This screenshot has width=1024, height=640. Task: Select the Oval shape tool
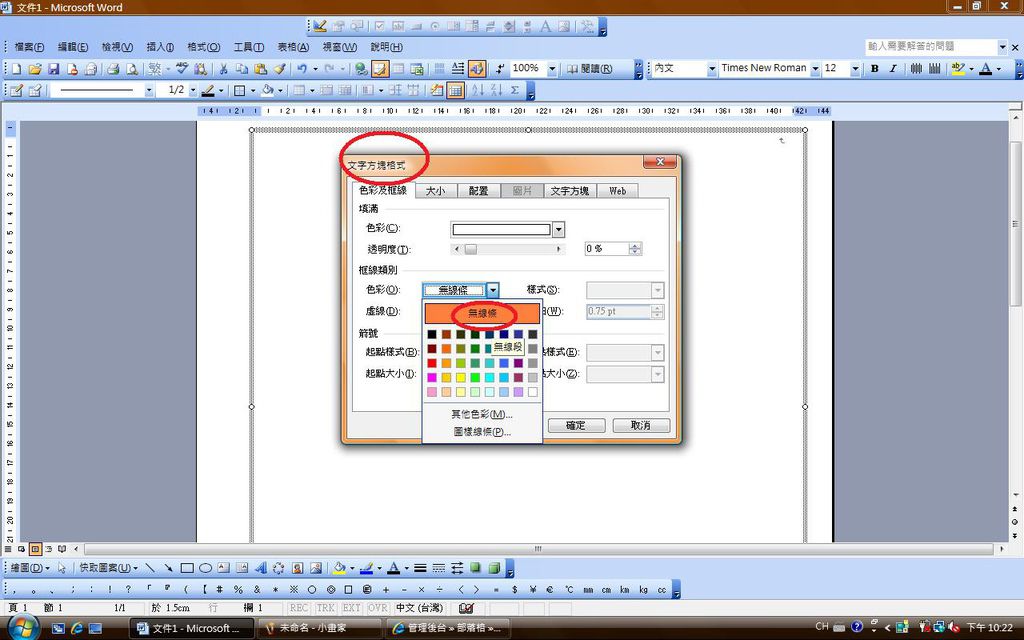(205, 568)
